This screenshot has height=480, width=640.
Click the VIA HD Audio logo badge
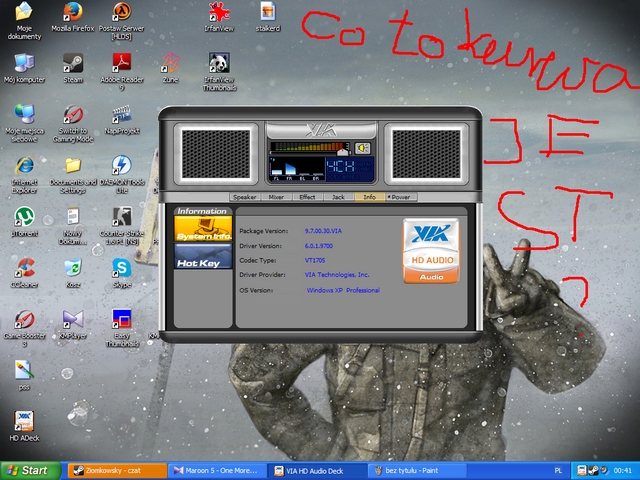click(x=431, y=251)
